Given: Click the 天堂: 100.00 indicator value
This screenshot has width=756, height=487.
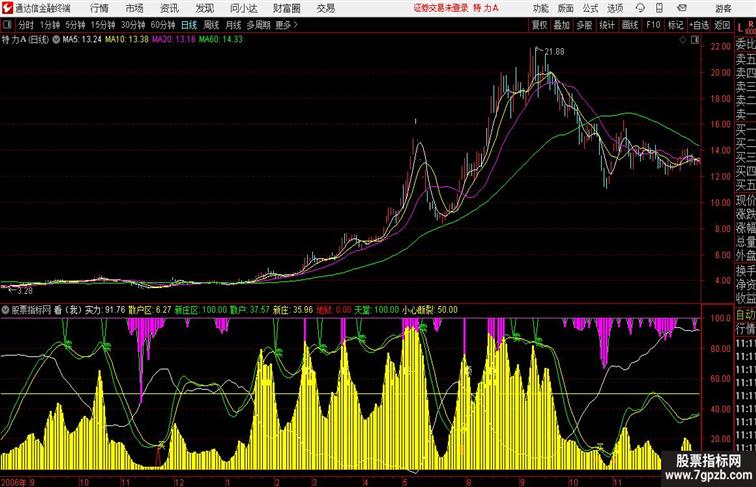Looking at the screenshot, I should coord(377,310).
